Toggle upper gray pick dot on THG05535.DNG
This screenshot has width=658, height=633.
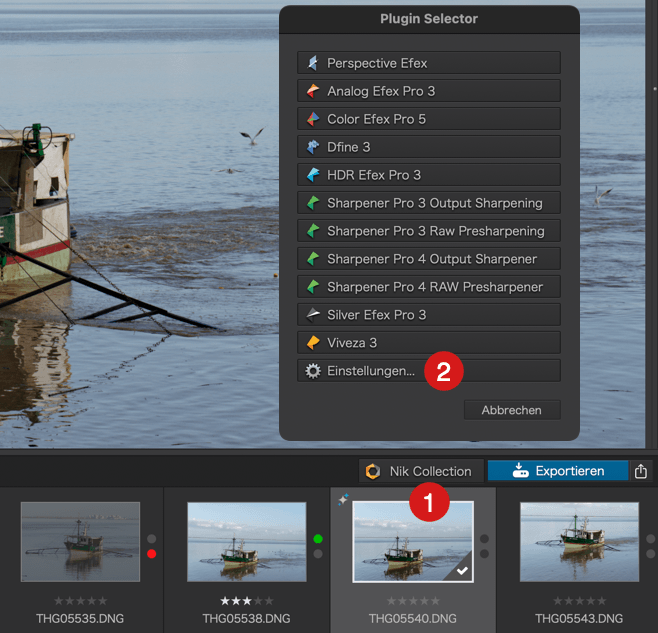pos(151,539)
